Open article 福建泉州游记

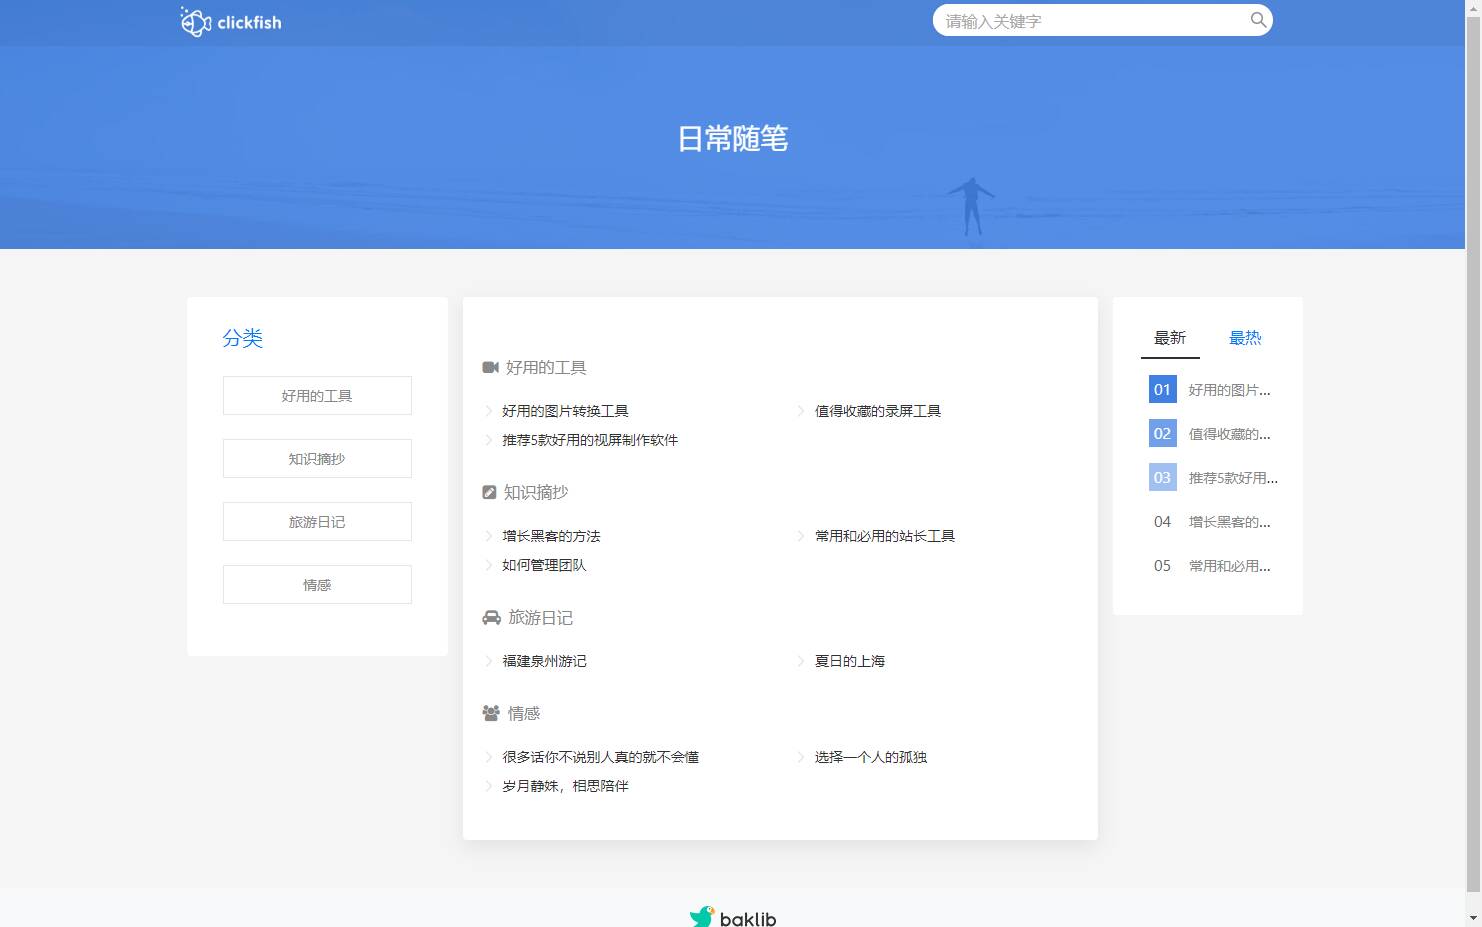[544, 661]
